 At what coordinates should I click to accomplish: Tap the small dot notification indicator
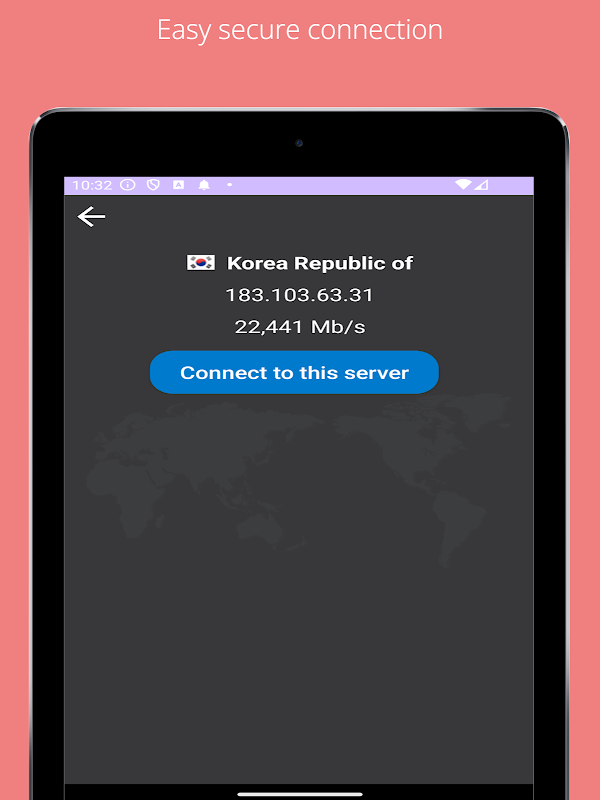point(230,185)
